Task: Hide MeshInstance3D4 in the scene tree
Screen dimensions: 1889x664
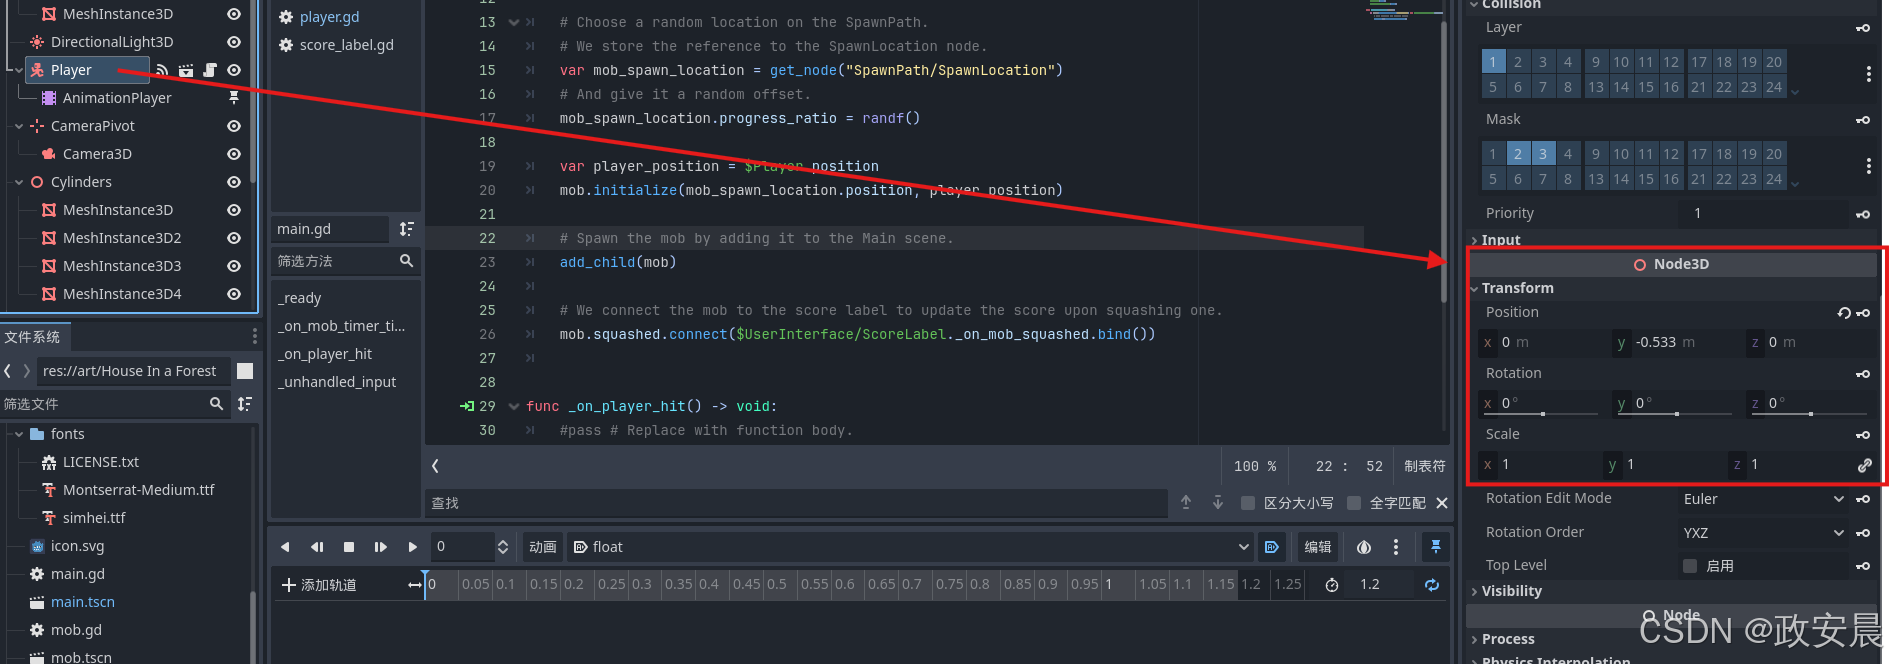Action: click(x=234, y=294)
